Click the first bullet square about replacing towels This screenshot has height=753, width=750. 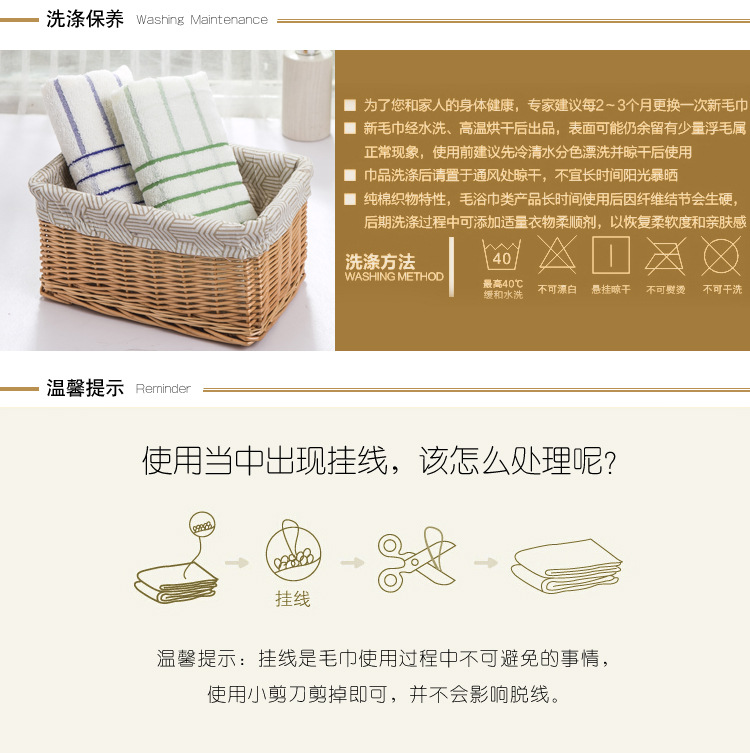pos(350,105)
